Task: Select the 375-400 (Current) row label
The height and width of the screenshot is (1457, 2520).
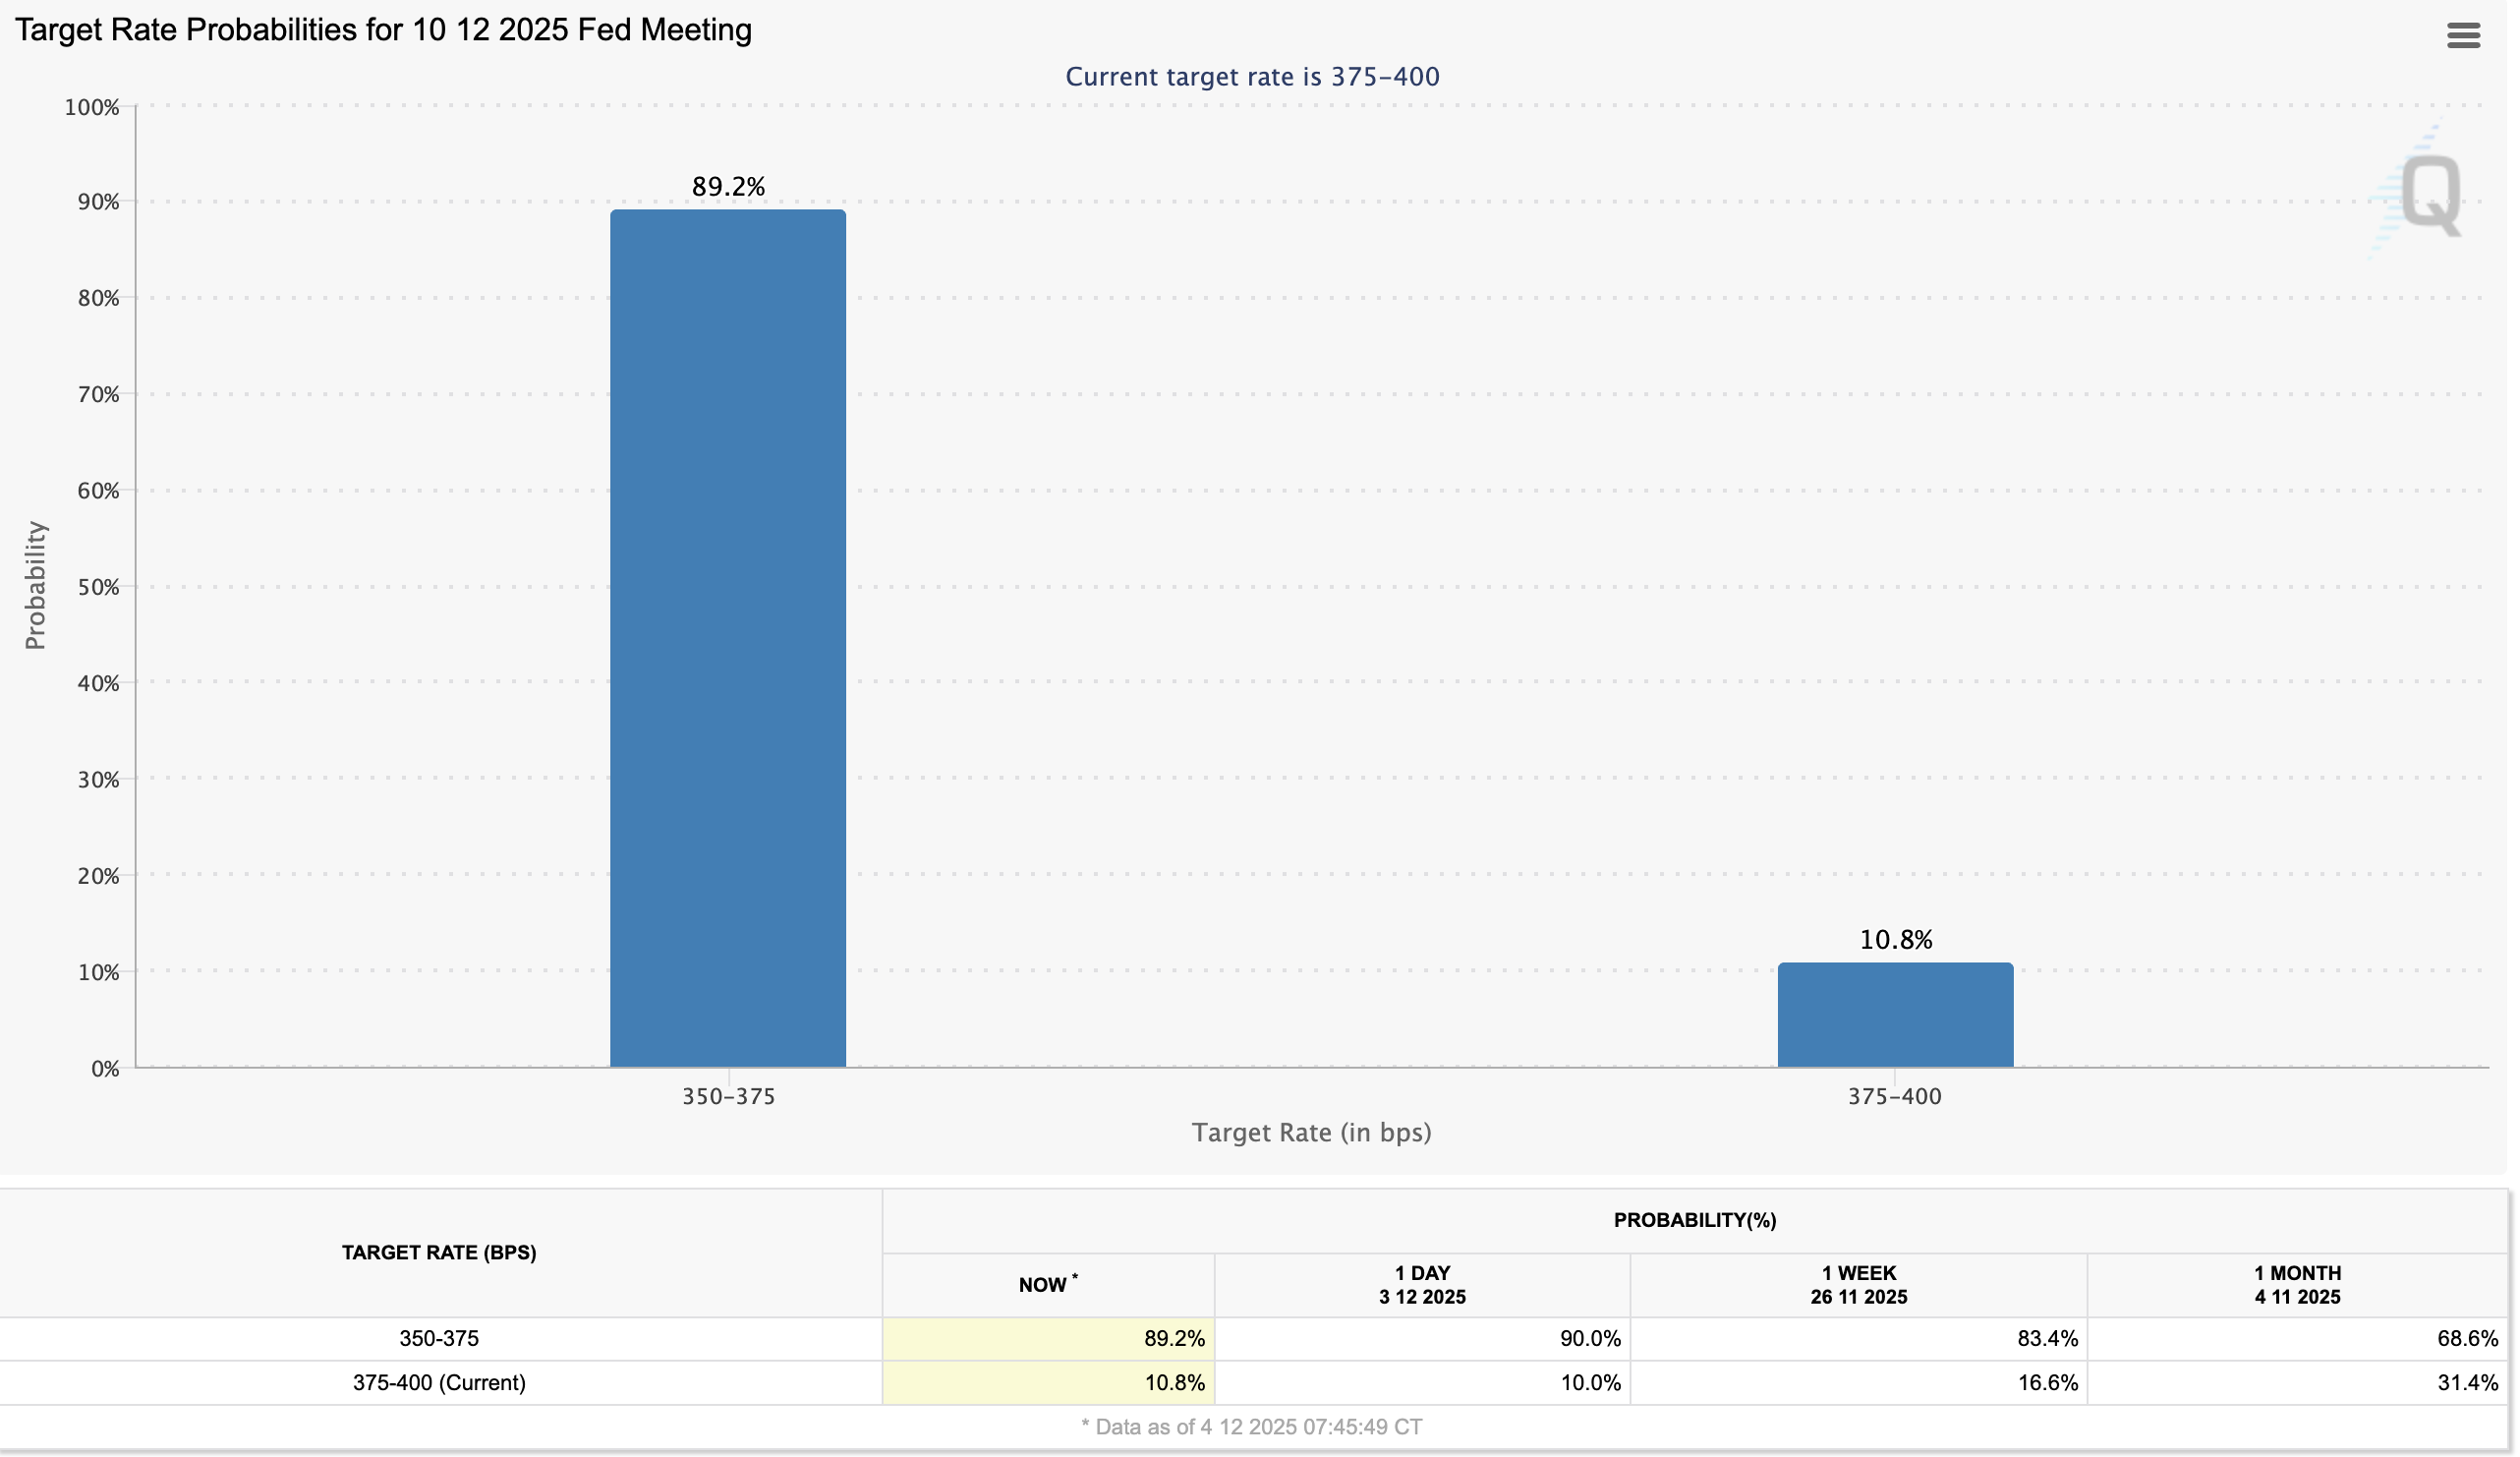Action: pos(439,1382)
